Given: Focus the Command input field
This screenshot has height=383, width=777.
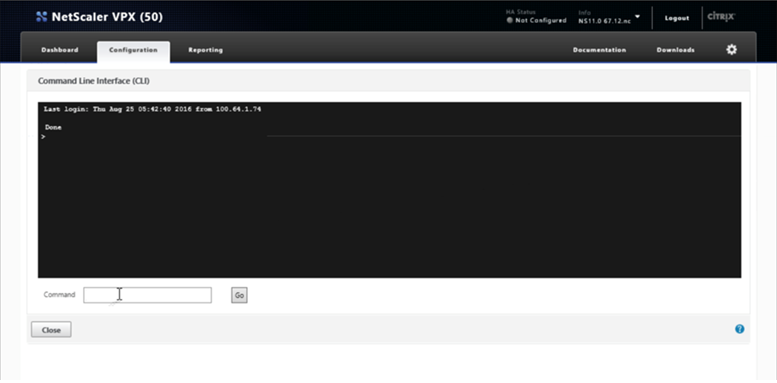Looking at the screenshot, I should click(147, 295).
